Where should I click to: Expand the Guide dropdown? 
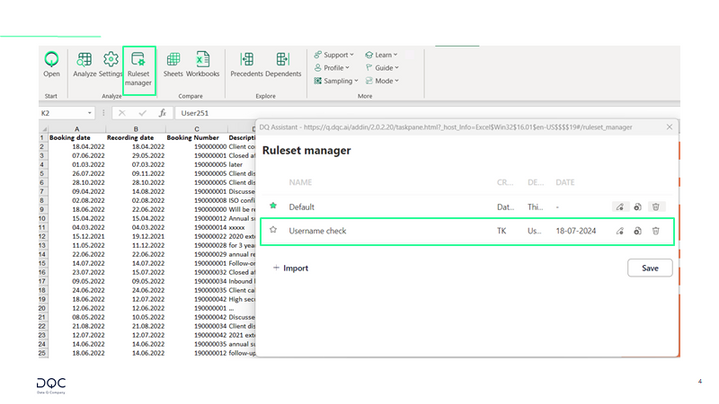(382, 68)
